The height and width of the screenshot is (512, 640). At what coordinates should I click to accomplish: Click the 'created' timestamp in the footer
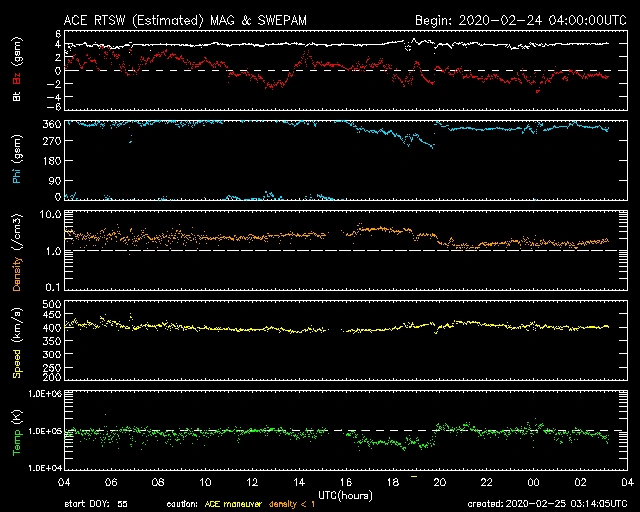pyautogui.click(x=551, y=505)
